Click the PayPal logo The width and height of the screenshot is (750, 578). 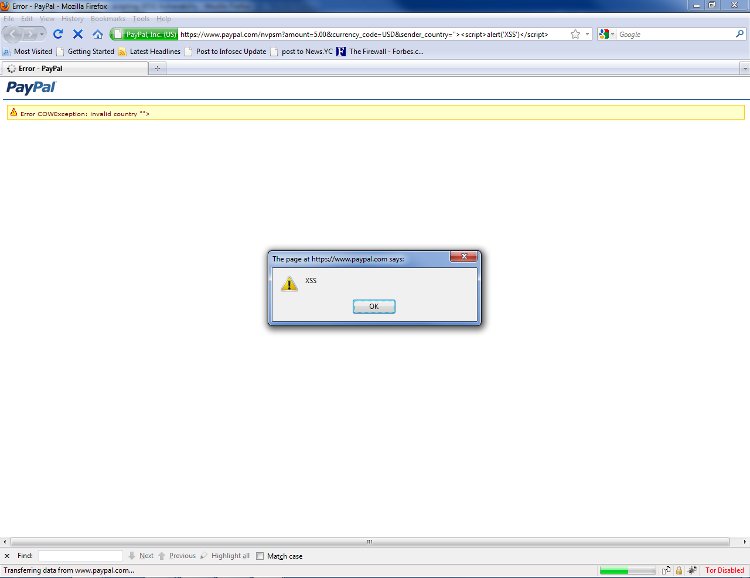pyautogui.click(x=31, y=88)
